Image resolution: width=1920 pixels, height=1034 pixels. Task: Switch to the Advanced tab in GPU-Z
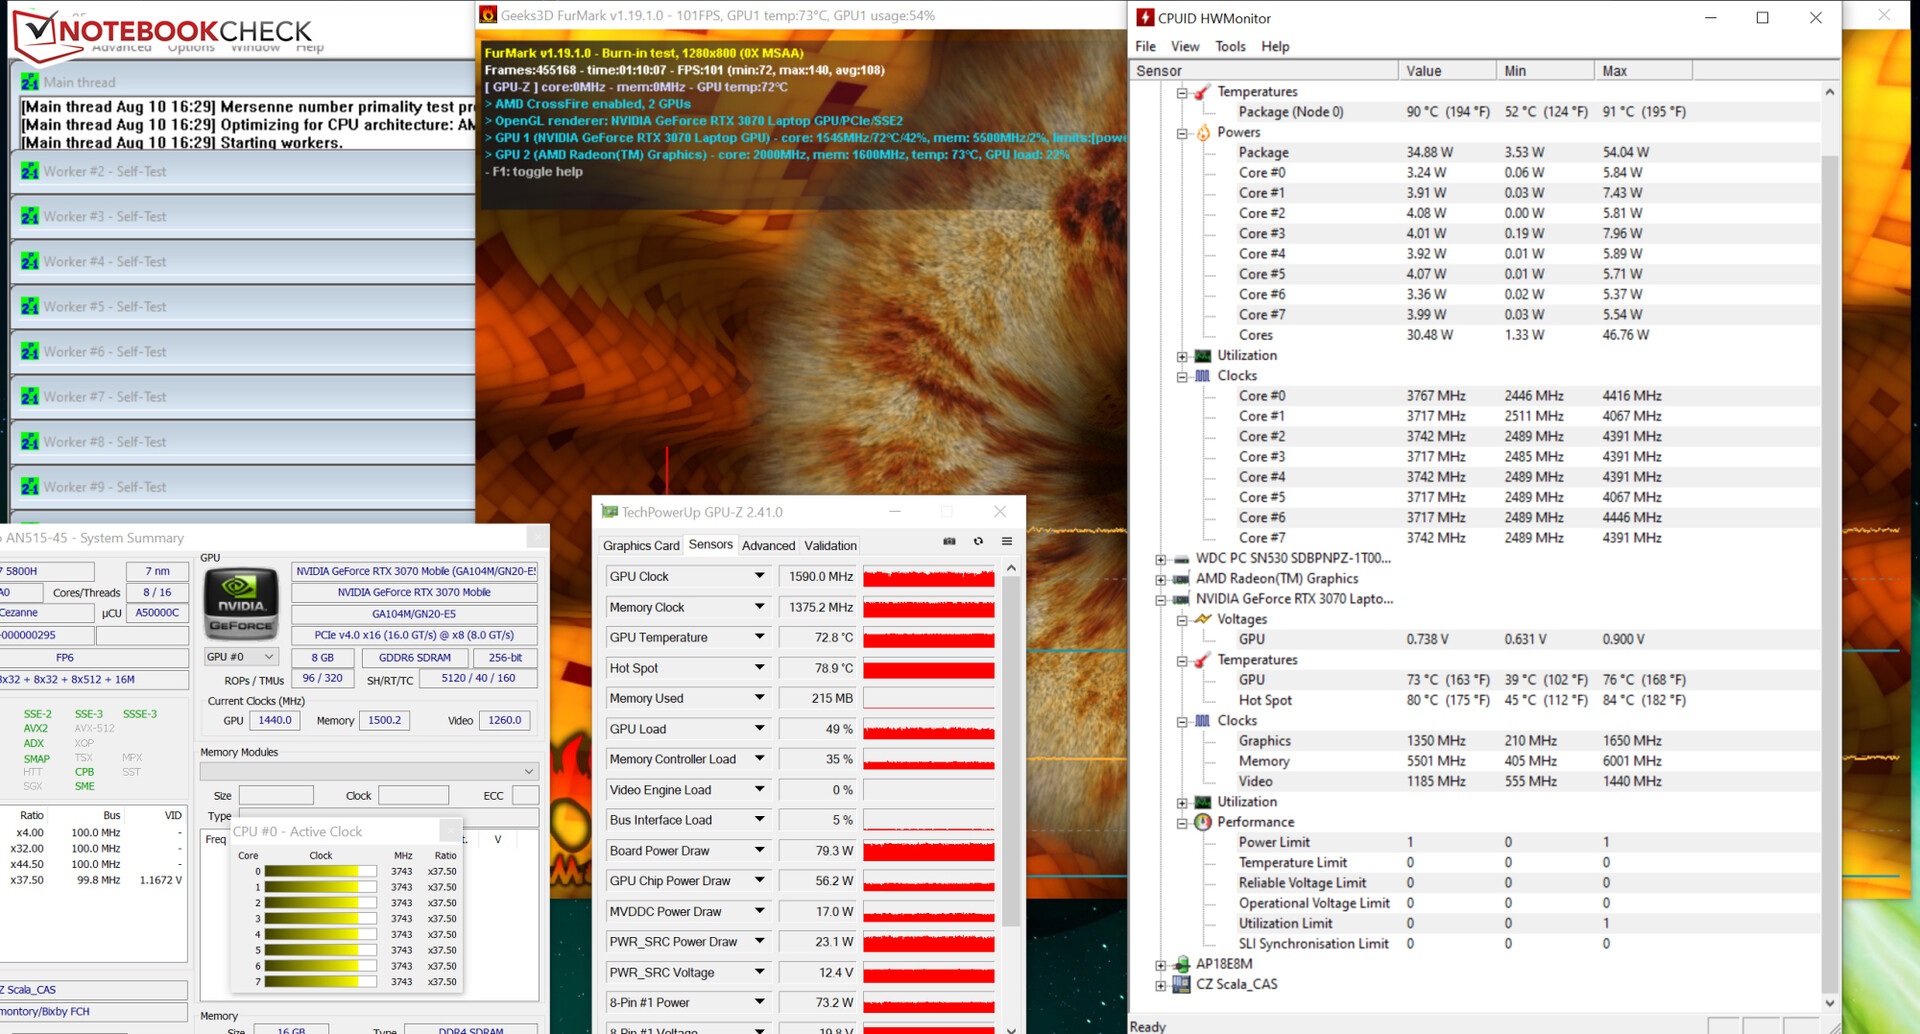point(768,545)
